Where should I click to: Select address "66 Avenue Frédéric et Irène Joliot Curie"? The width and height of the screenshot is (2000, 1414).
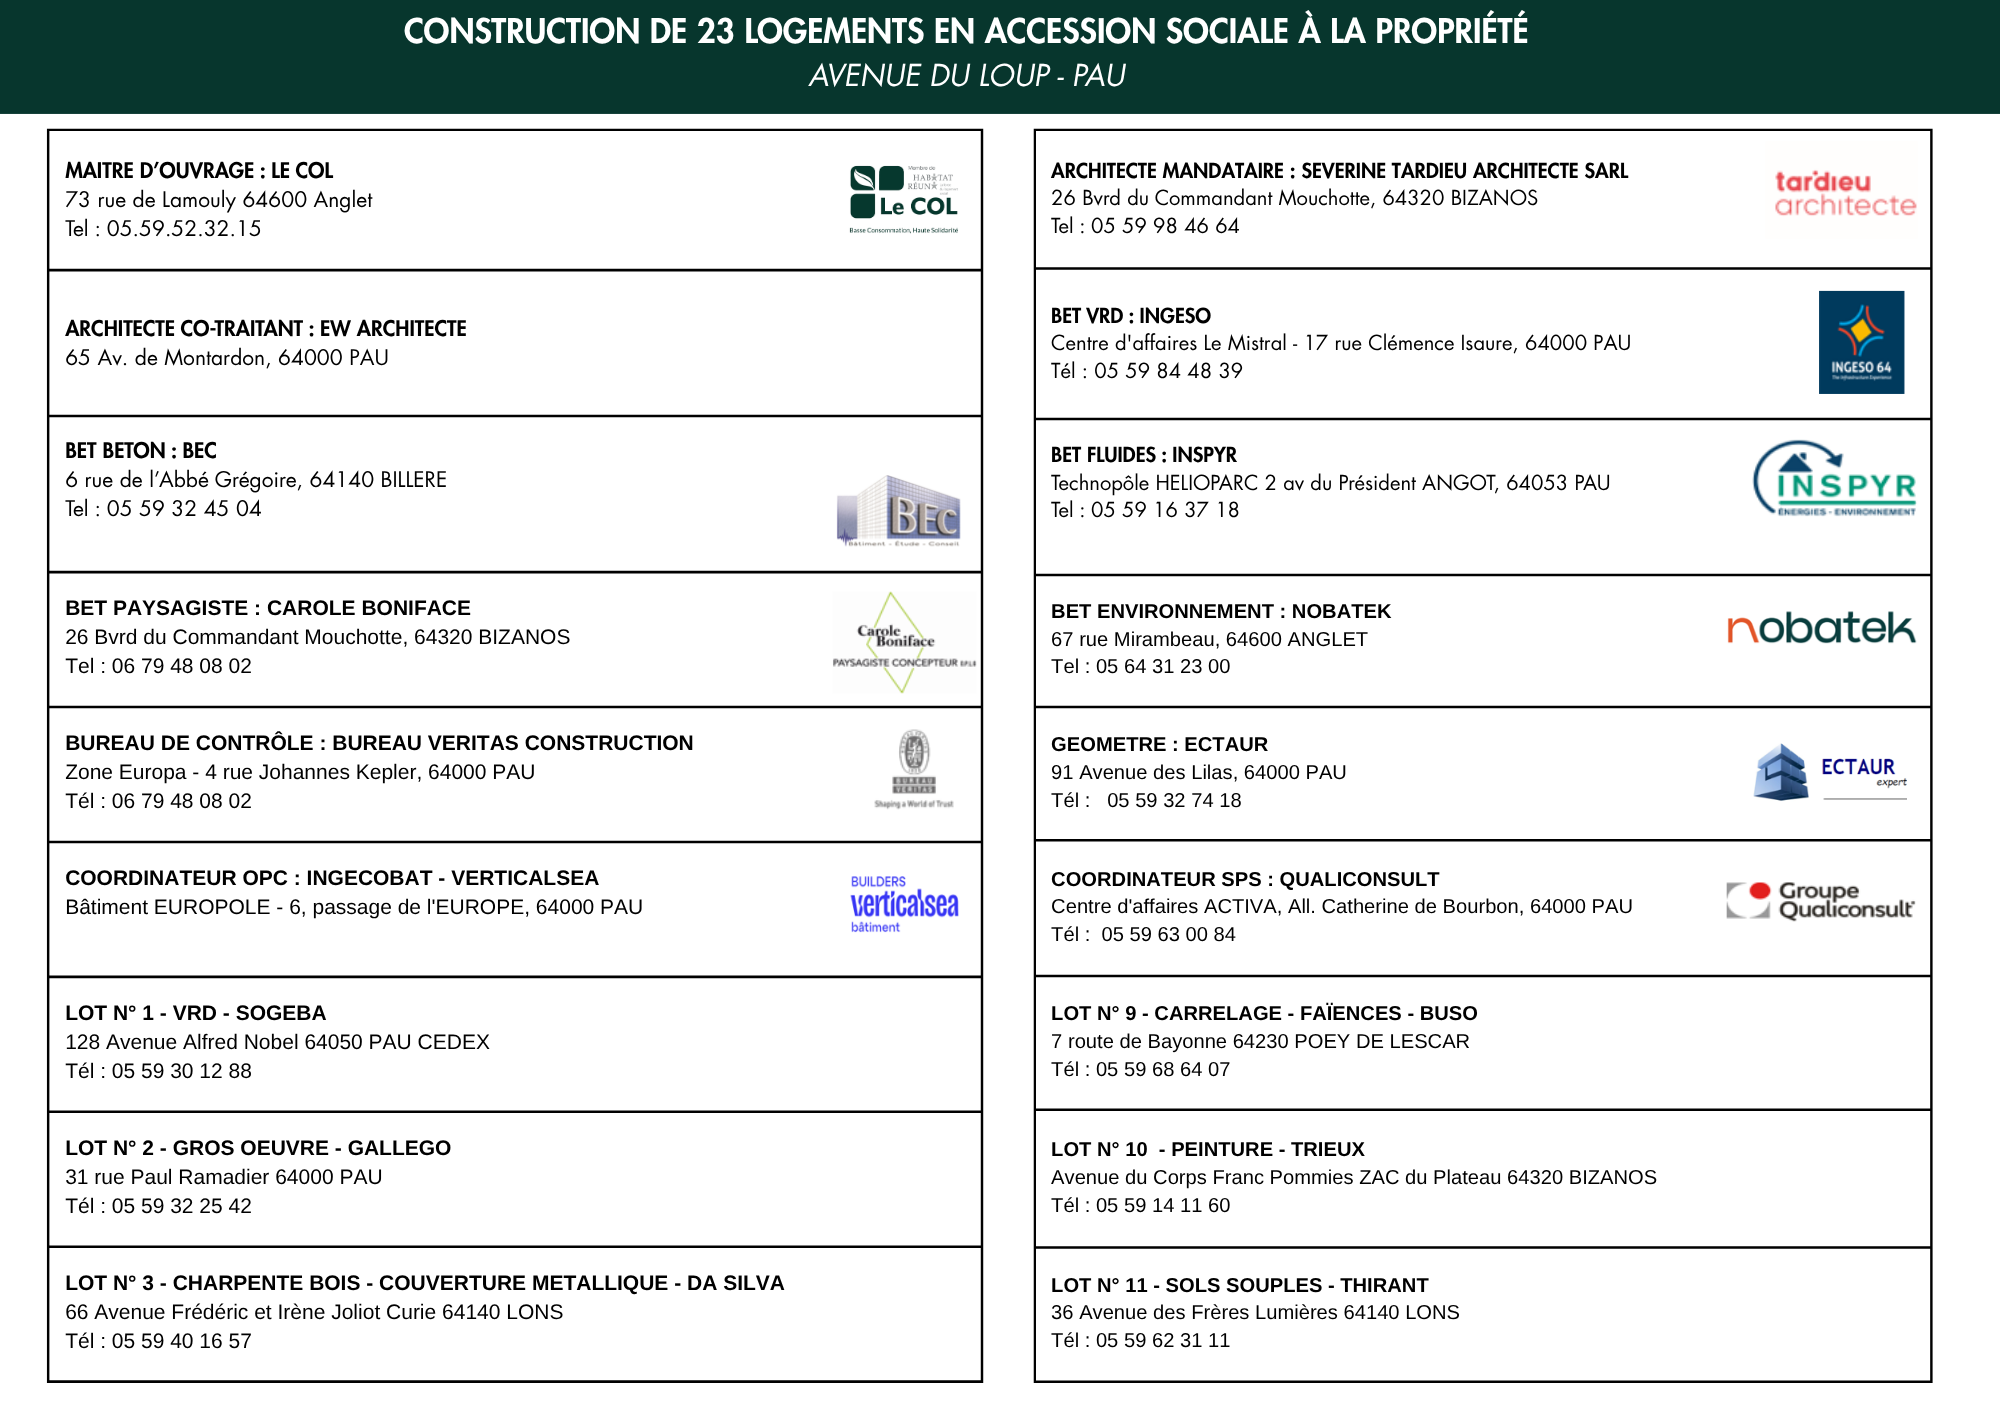(251, 1312)
